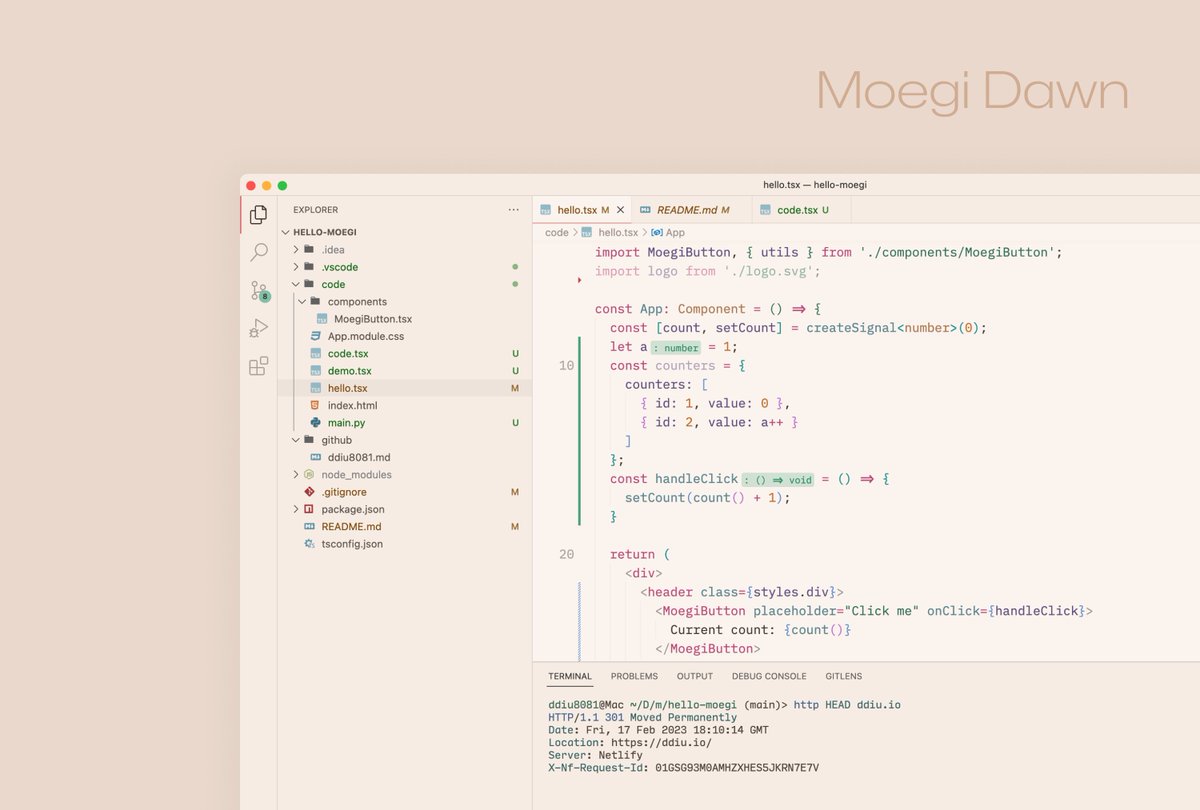Click the hello.tsx breadcrumb segment

tap(618, 232)
